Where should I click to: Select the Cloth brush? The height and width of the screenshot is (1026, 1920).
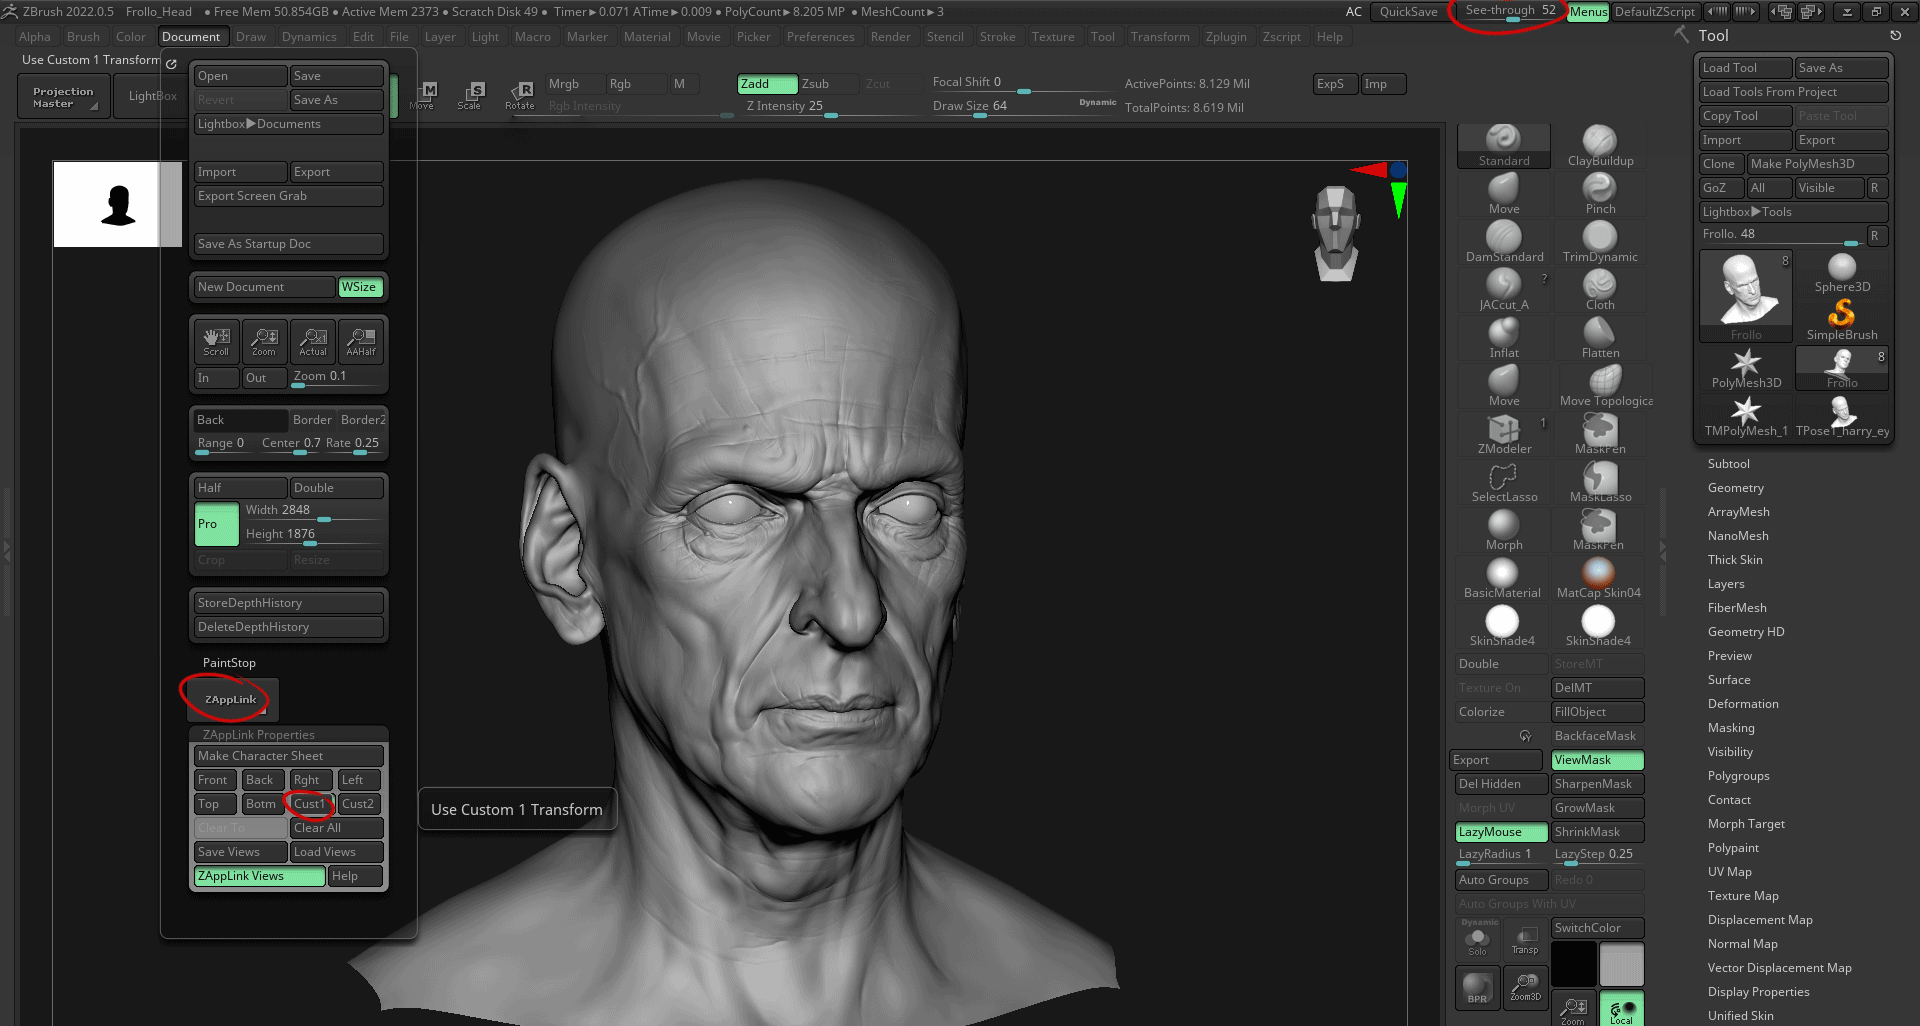coord(1598,287)
